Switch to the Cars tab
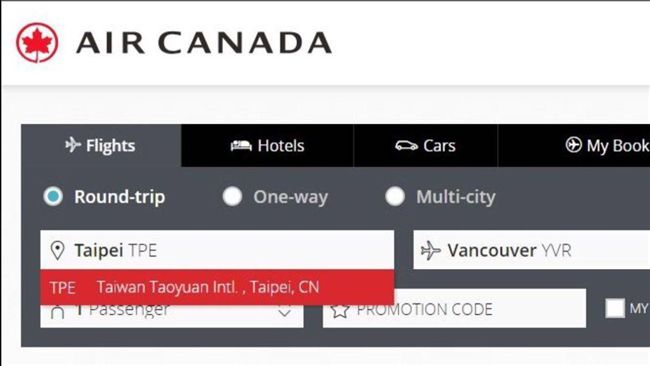 click(x=425, y=145)
